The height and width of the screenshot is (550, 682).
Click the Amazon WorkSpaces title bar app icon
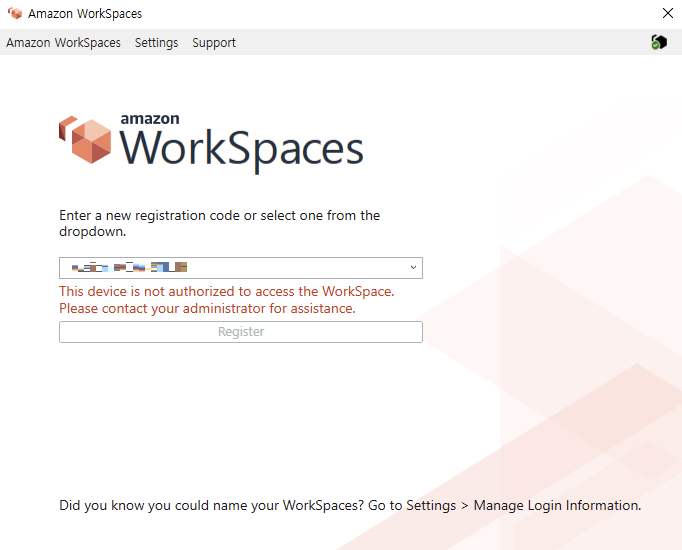coord(15,13)
